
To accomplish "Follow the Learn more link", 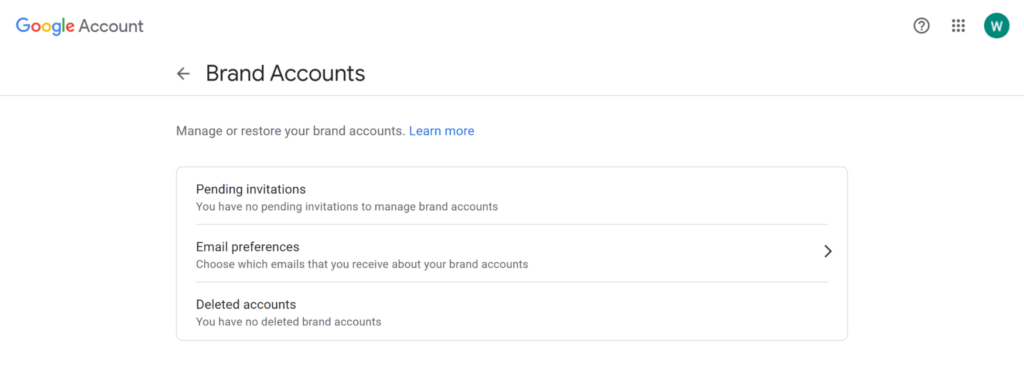I will point(441,131).
